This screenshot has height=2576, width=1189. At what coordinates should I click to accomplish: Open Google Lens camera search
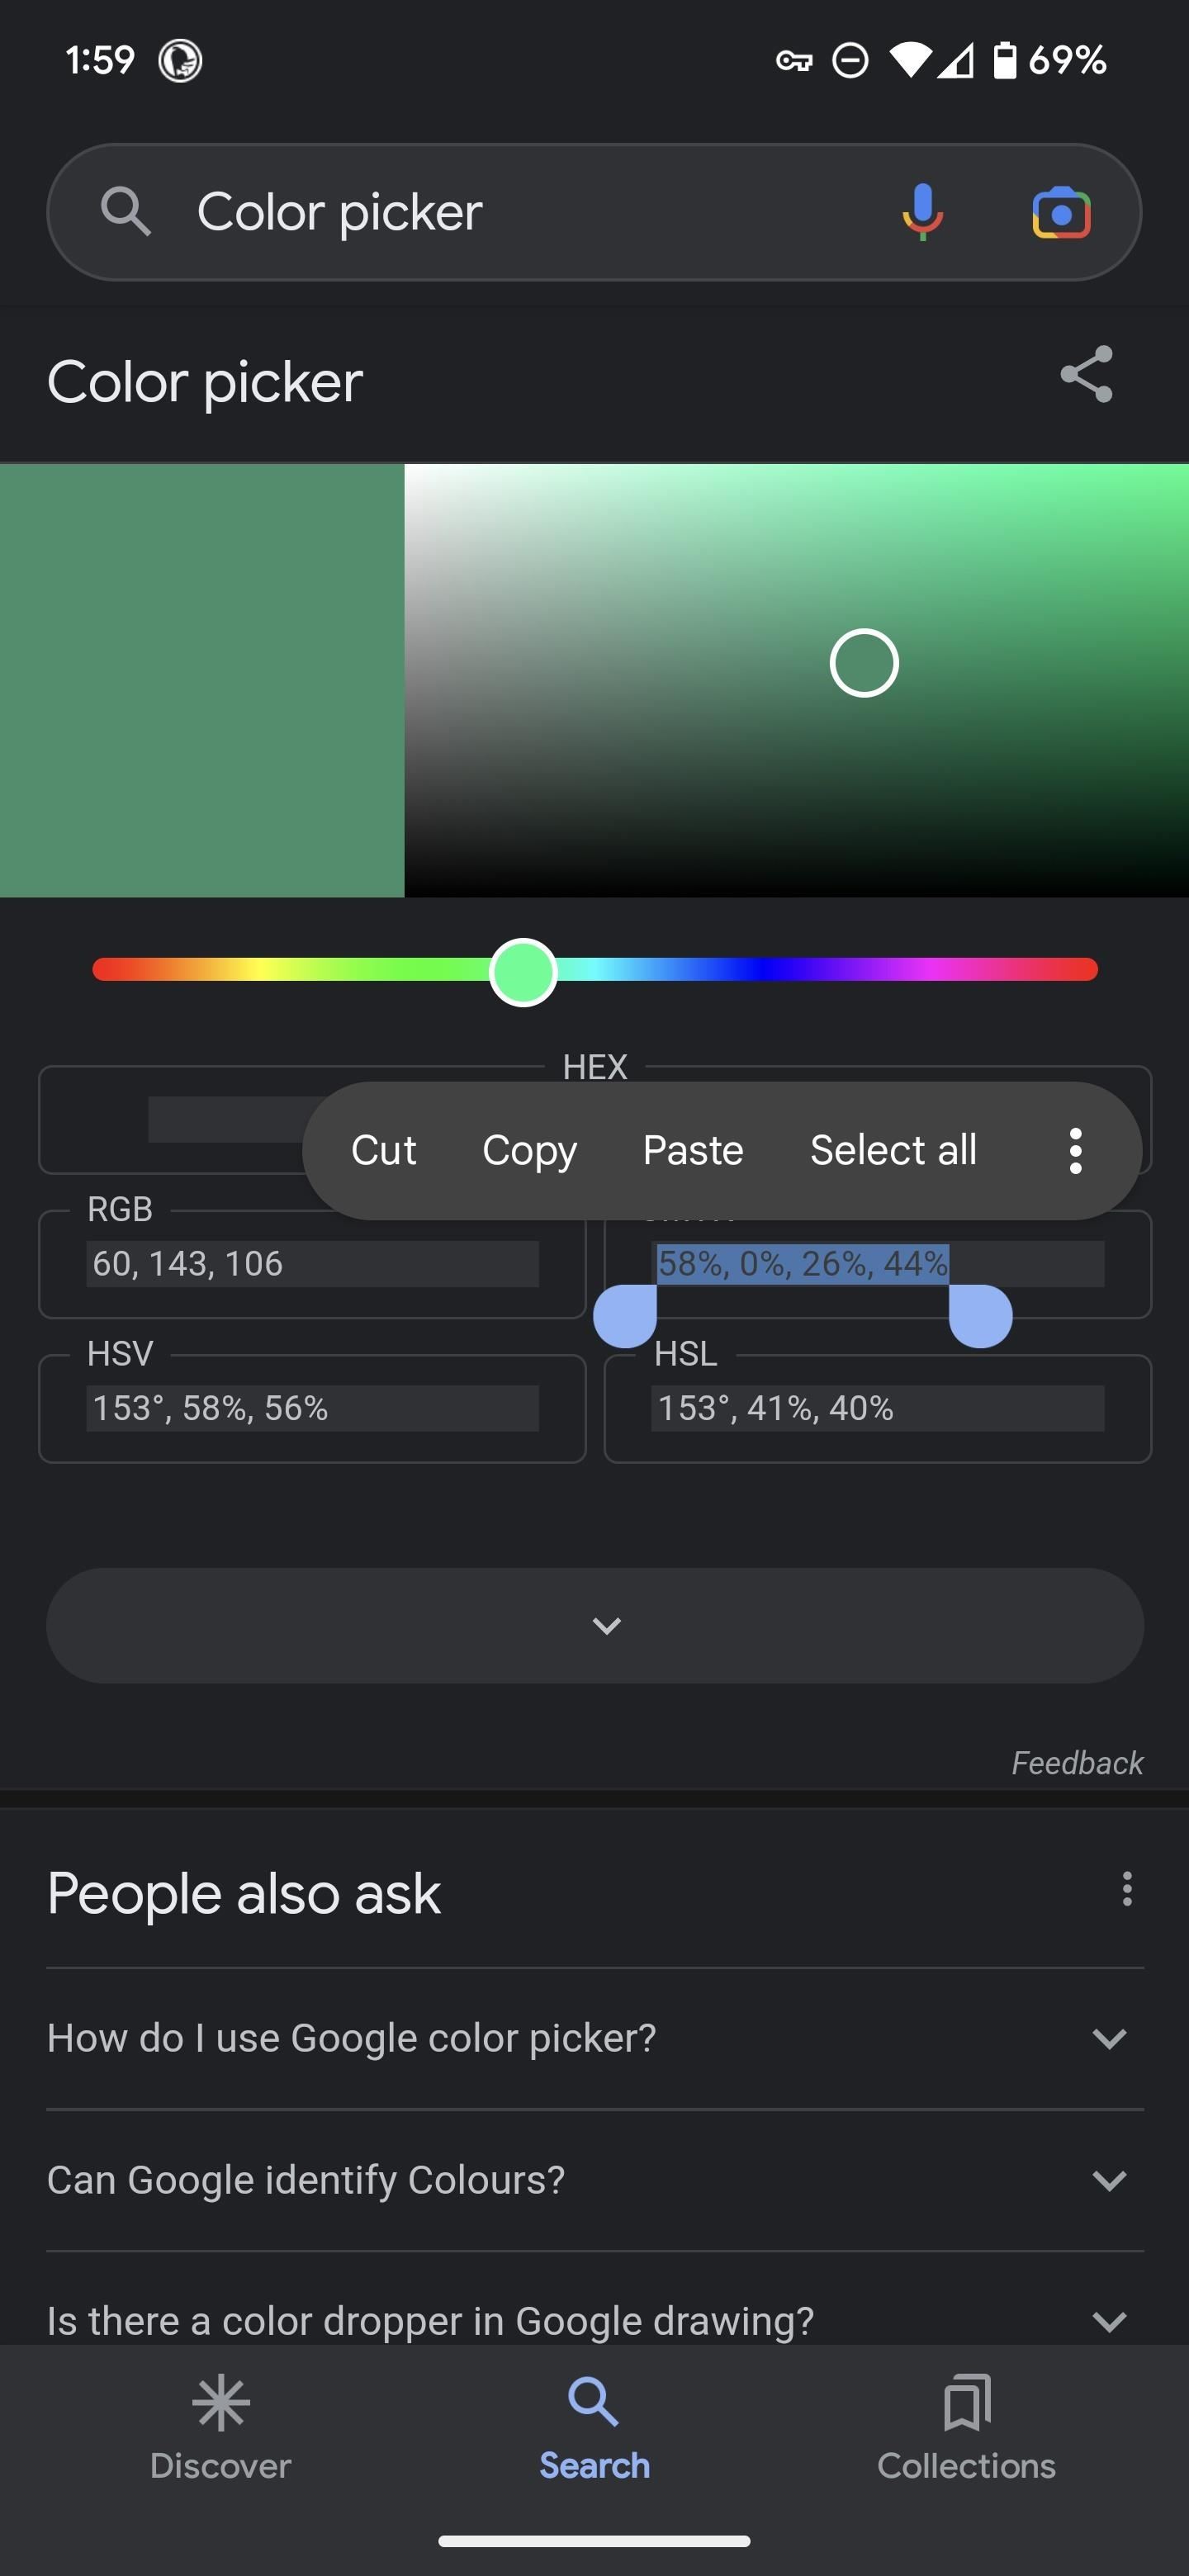pos(1061,212)
